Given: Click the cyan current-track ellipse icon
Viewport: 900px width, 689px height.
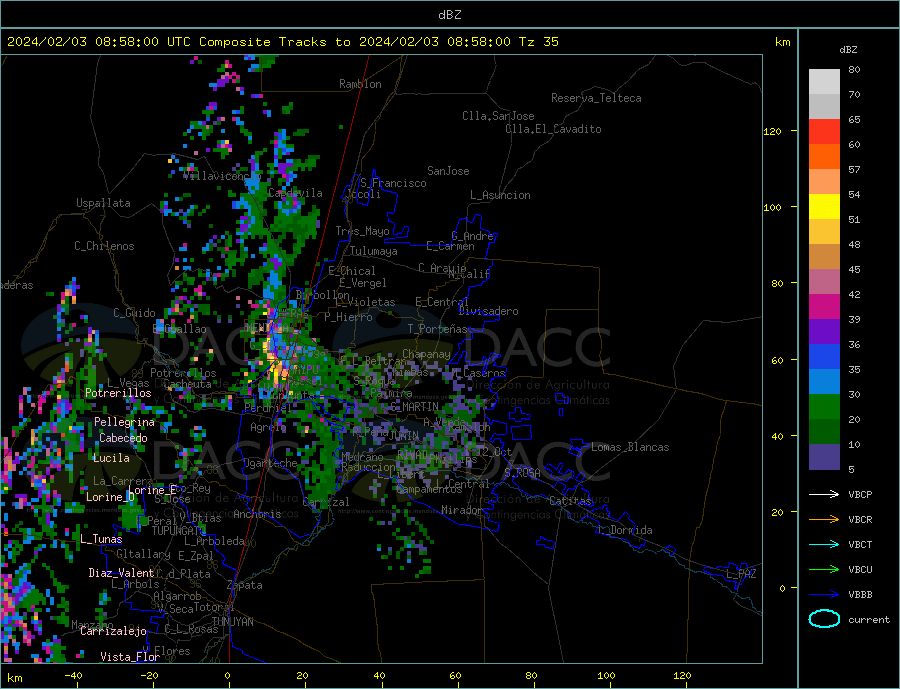Looking at the screenshot, I should point(824,619).
